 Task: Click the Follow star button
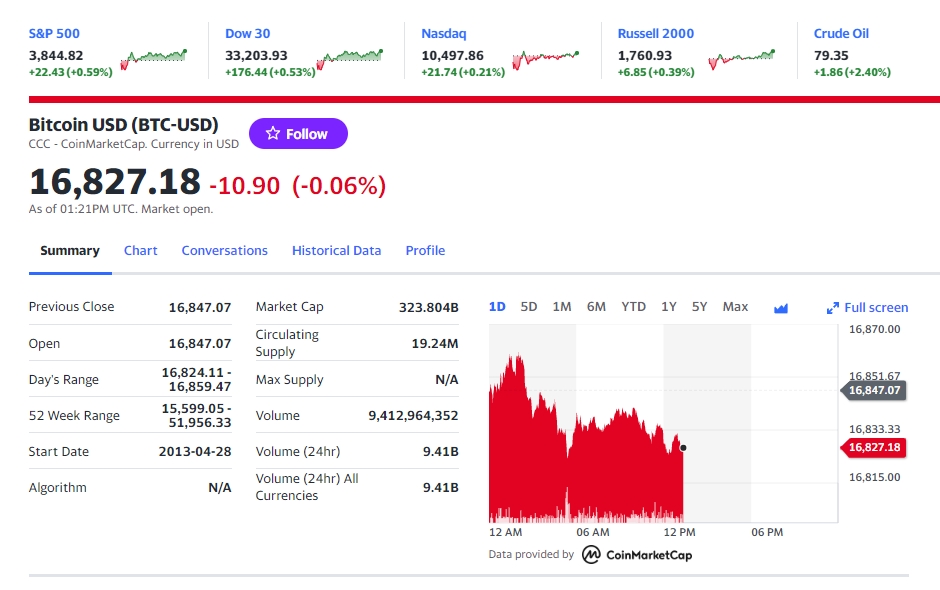(298, 134)
